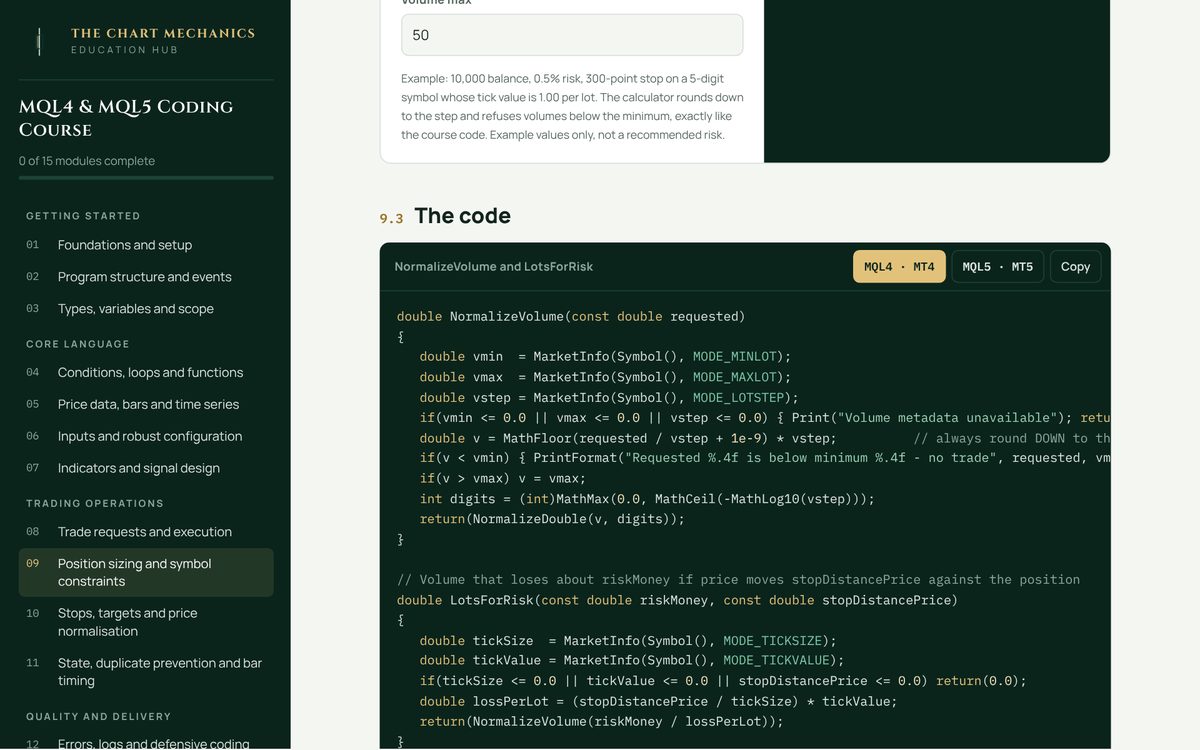Click the 'double LotsForRisk' function signature line
Image resolution: width=1200 pixels, height=750 pixels.
click(677, 600)
